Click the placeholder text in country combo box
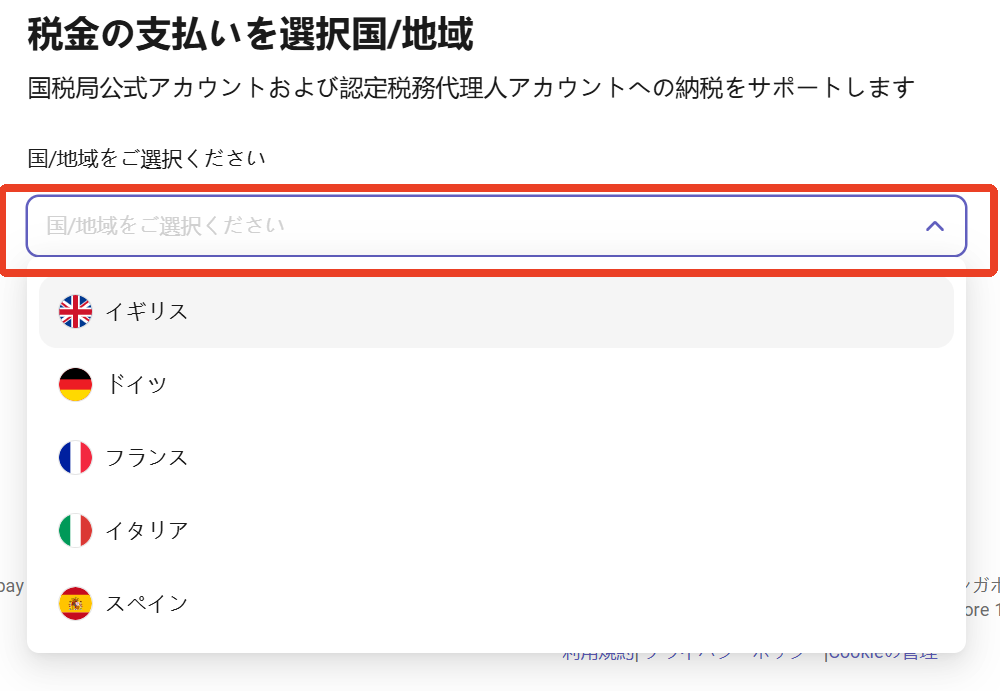 (166, 226)
